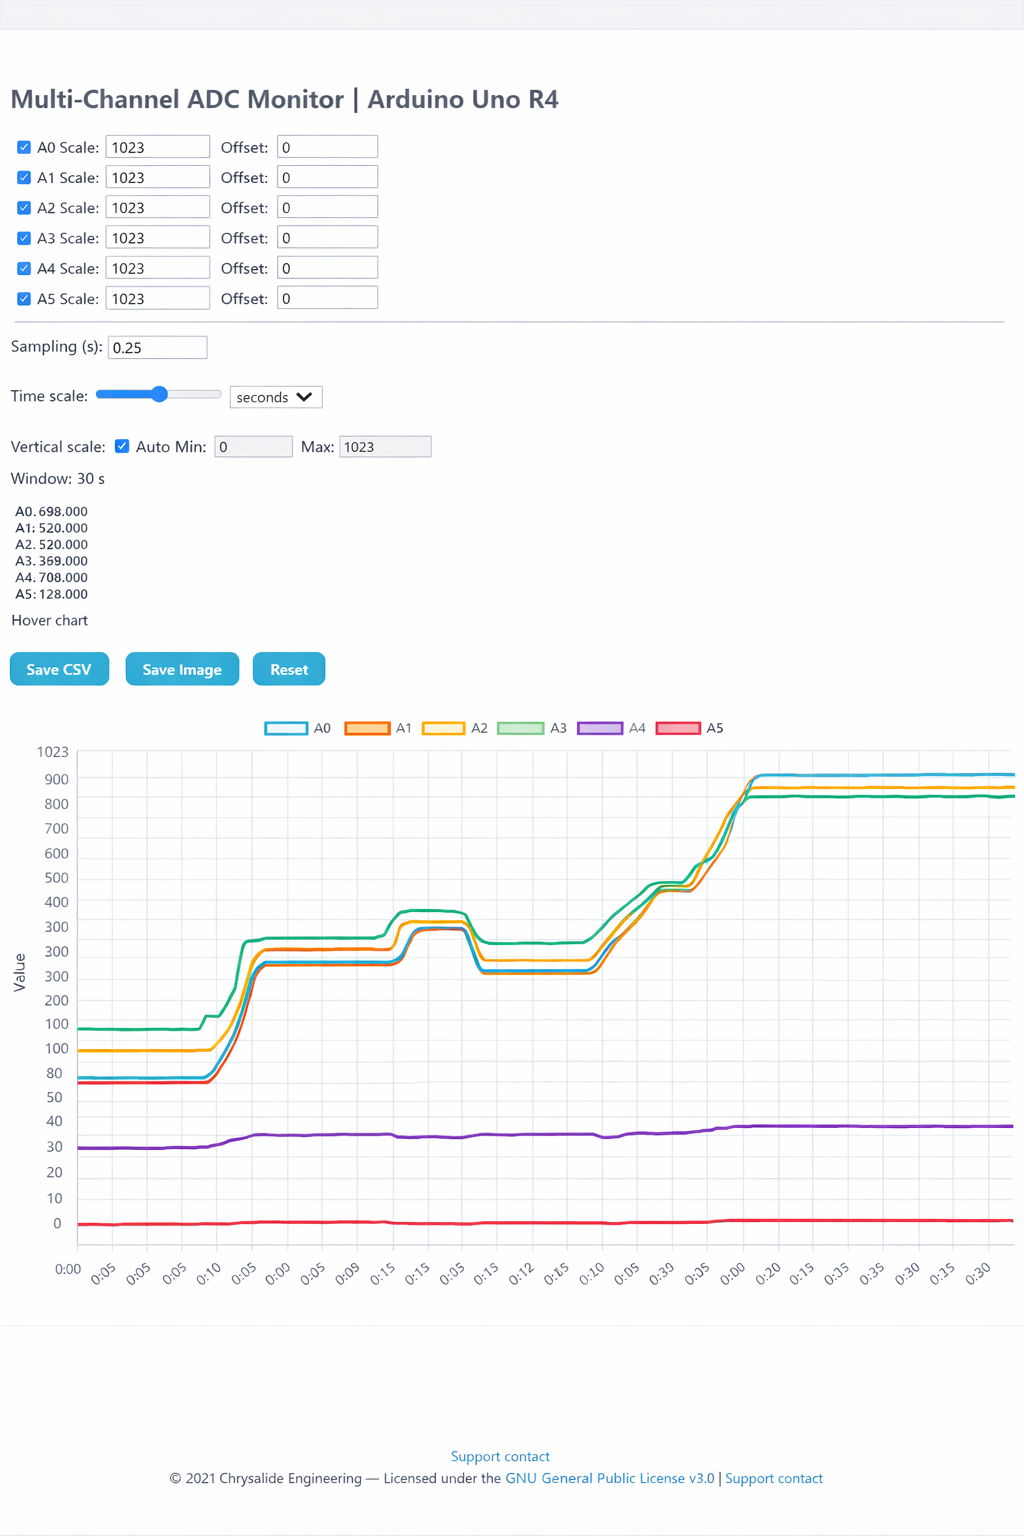Toggle the Auto vertical scale checkbox
1024x1536 pixels.
point(122,447)
